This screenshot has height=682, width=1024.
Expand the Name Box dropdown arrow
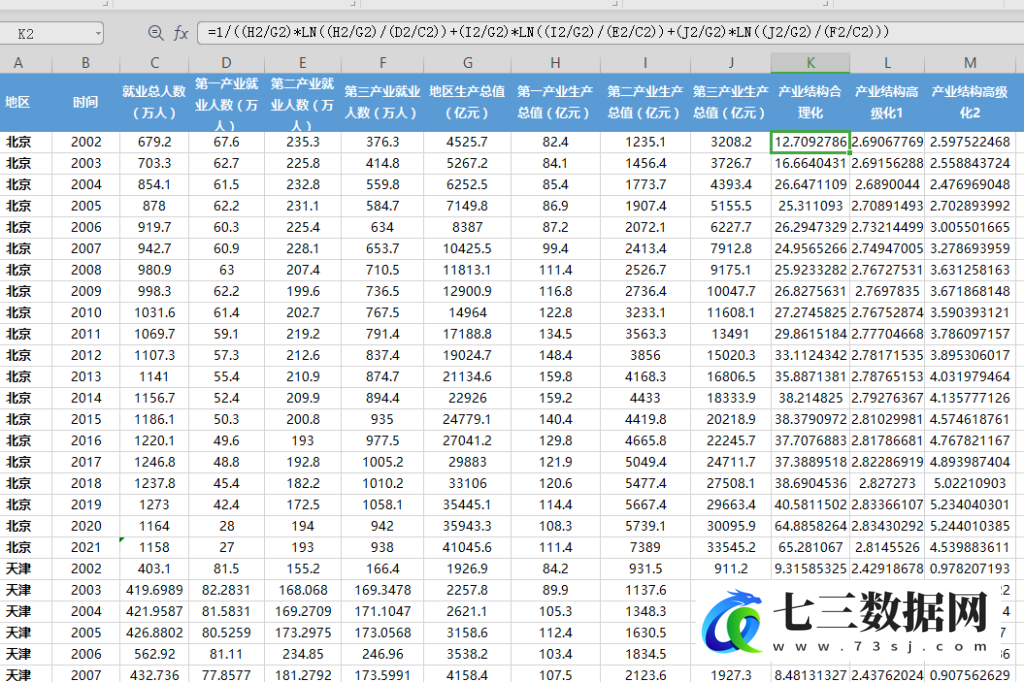[x=98, y=33]
